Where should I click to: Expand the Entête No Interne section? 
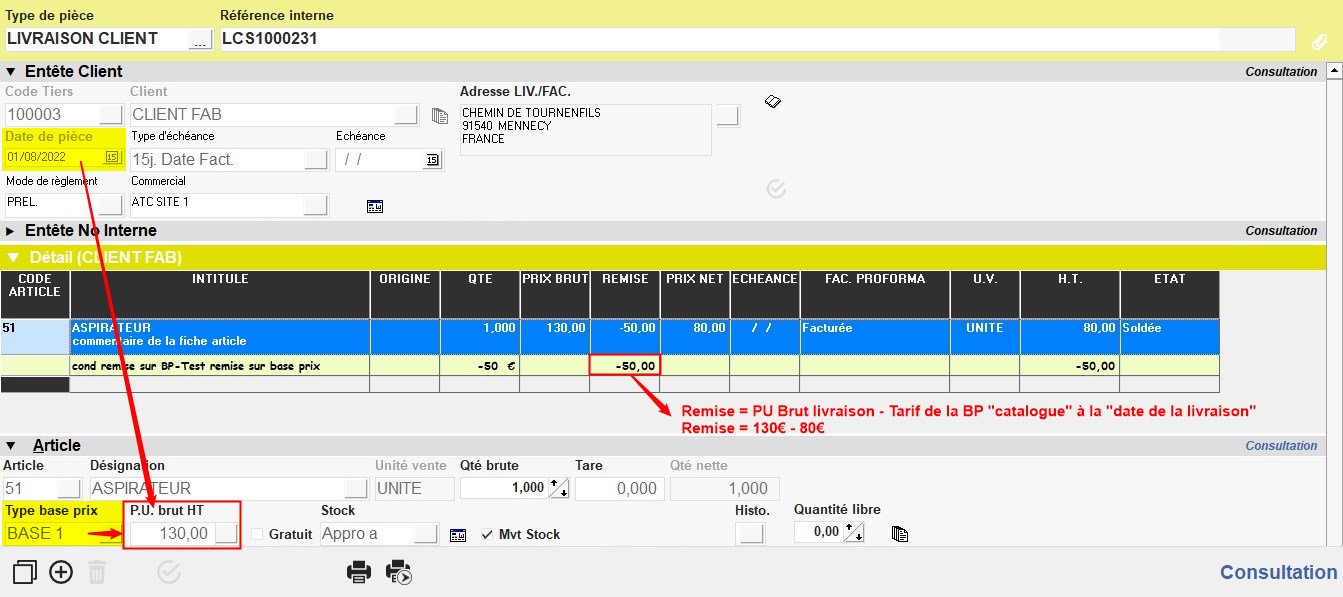tap(11, 231)
